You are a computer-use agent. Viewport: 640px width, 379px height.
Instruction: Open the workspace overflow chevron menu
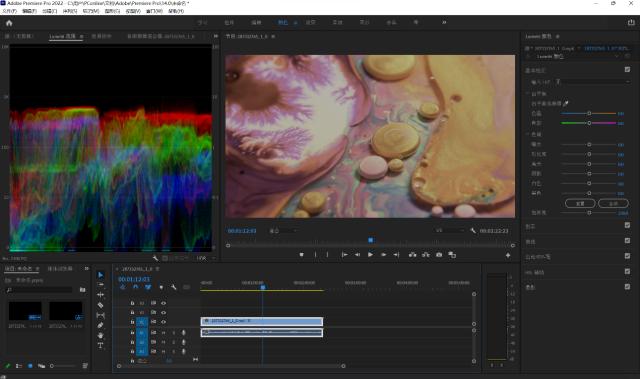(444, 22)
